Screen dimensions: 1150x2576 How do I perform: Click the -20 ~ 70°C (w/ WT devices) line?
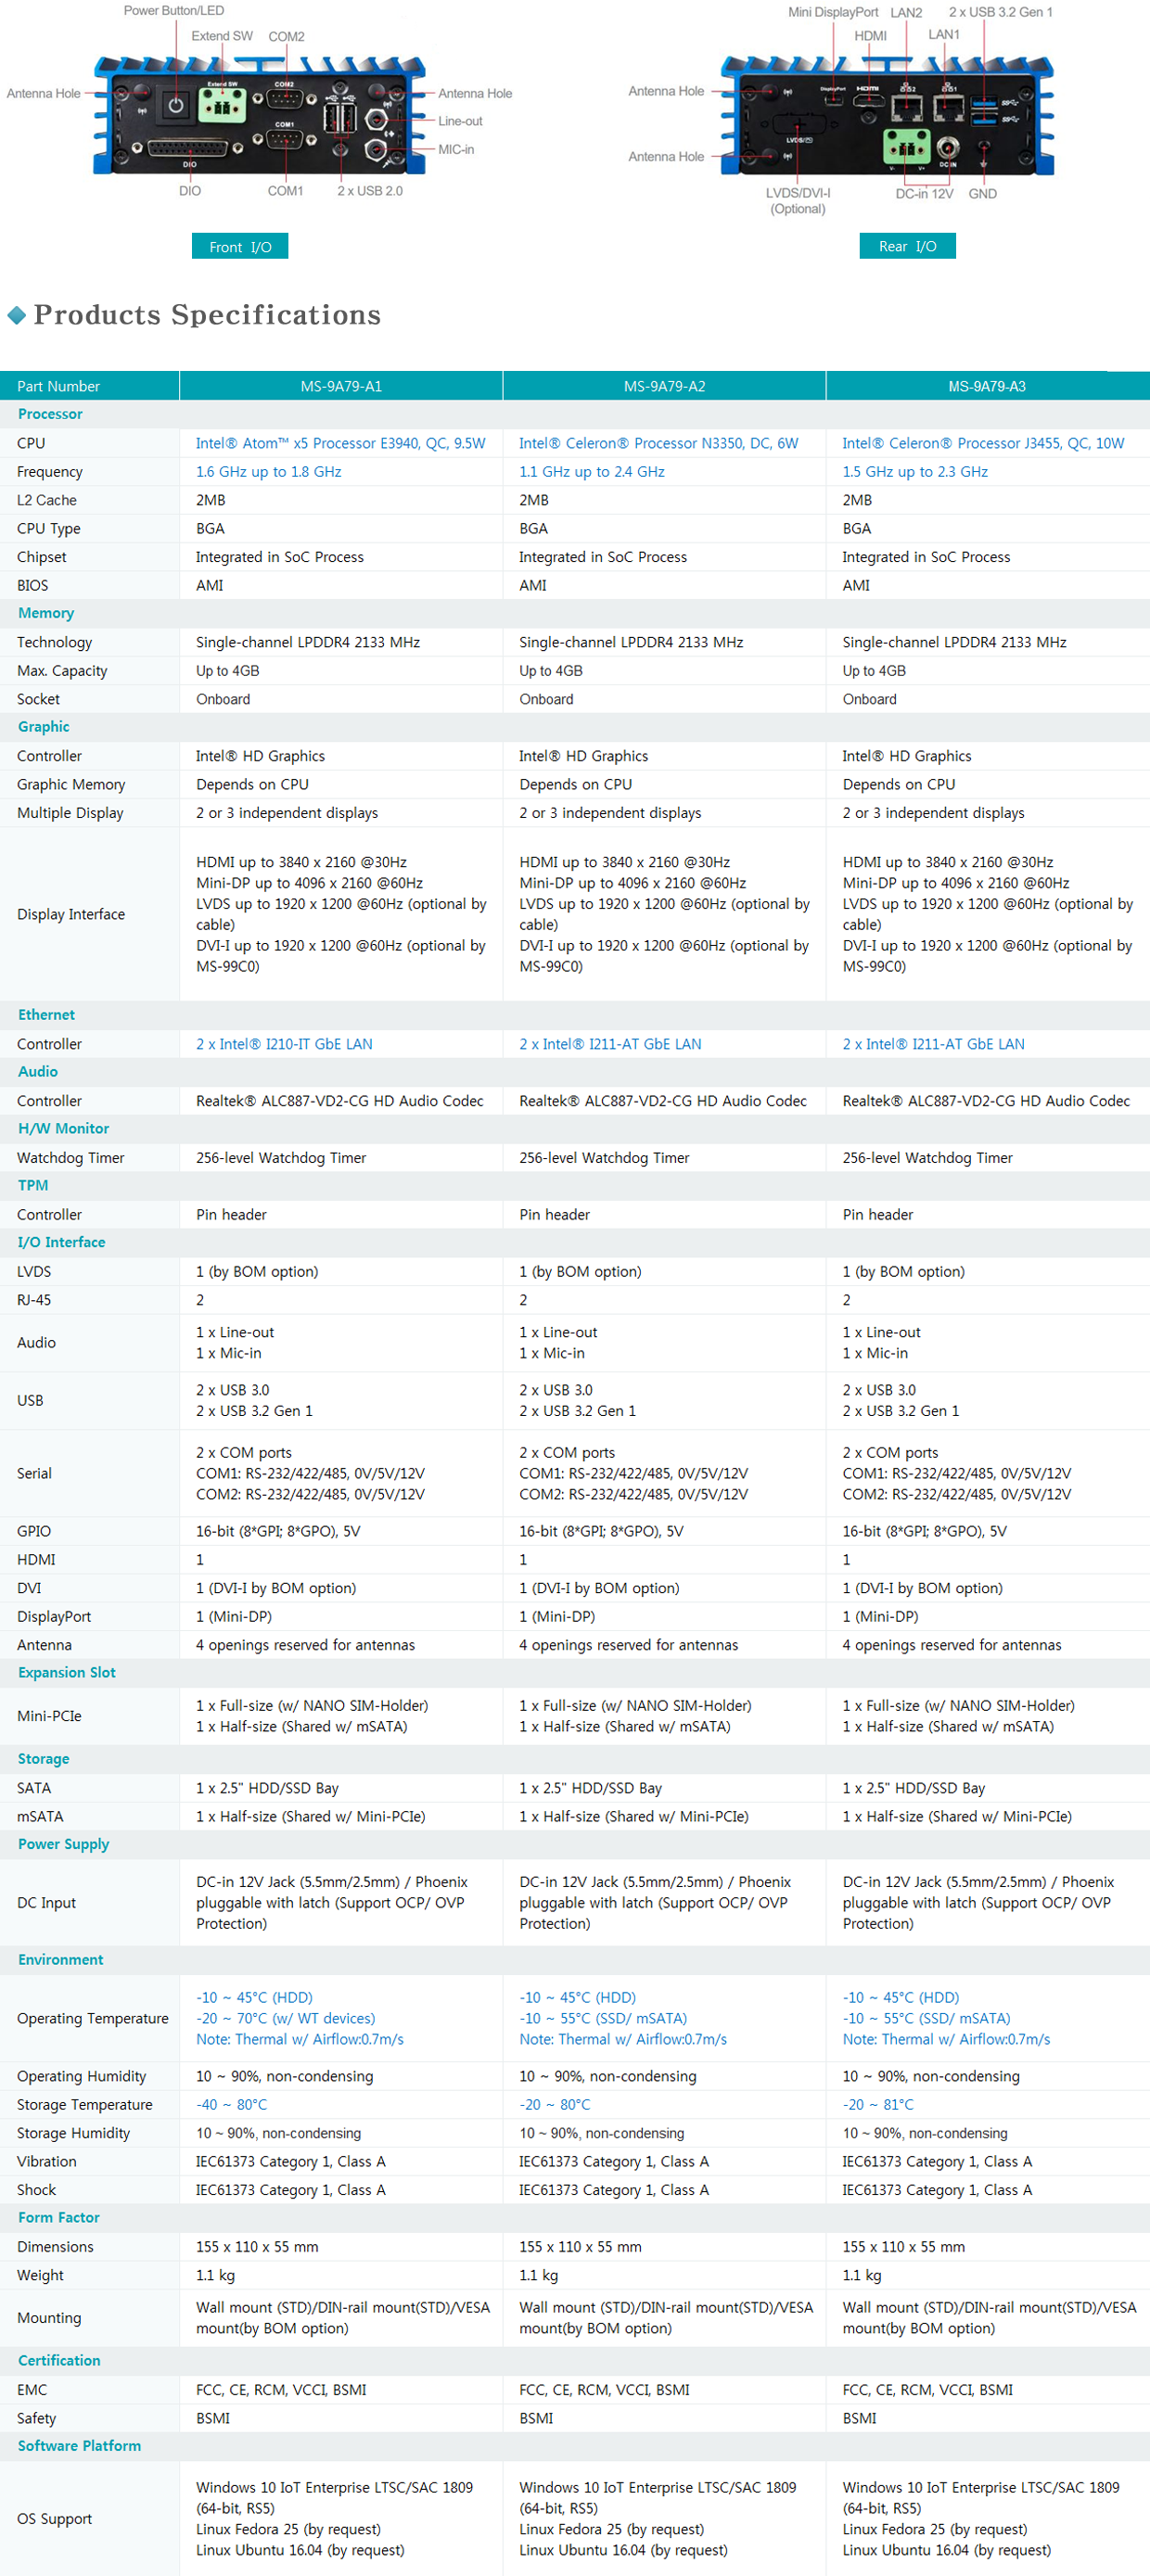(x=285, y=2019)
